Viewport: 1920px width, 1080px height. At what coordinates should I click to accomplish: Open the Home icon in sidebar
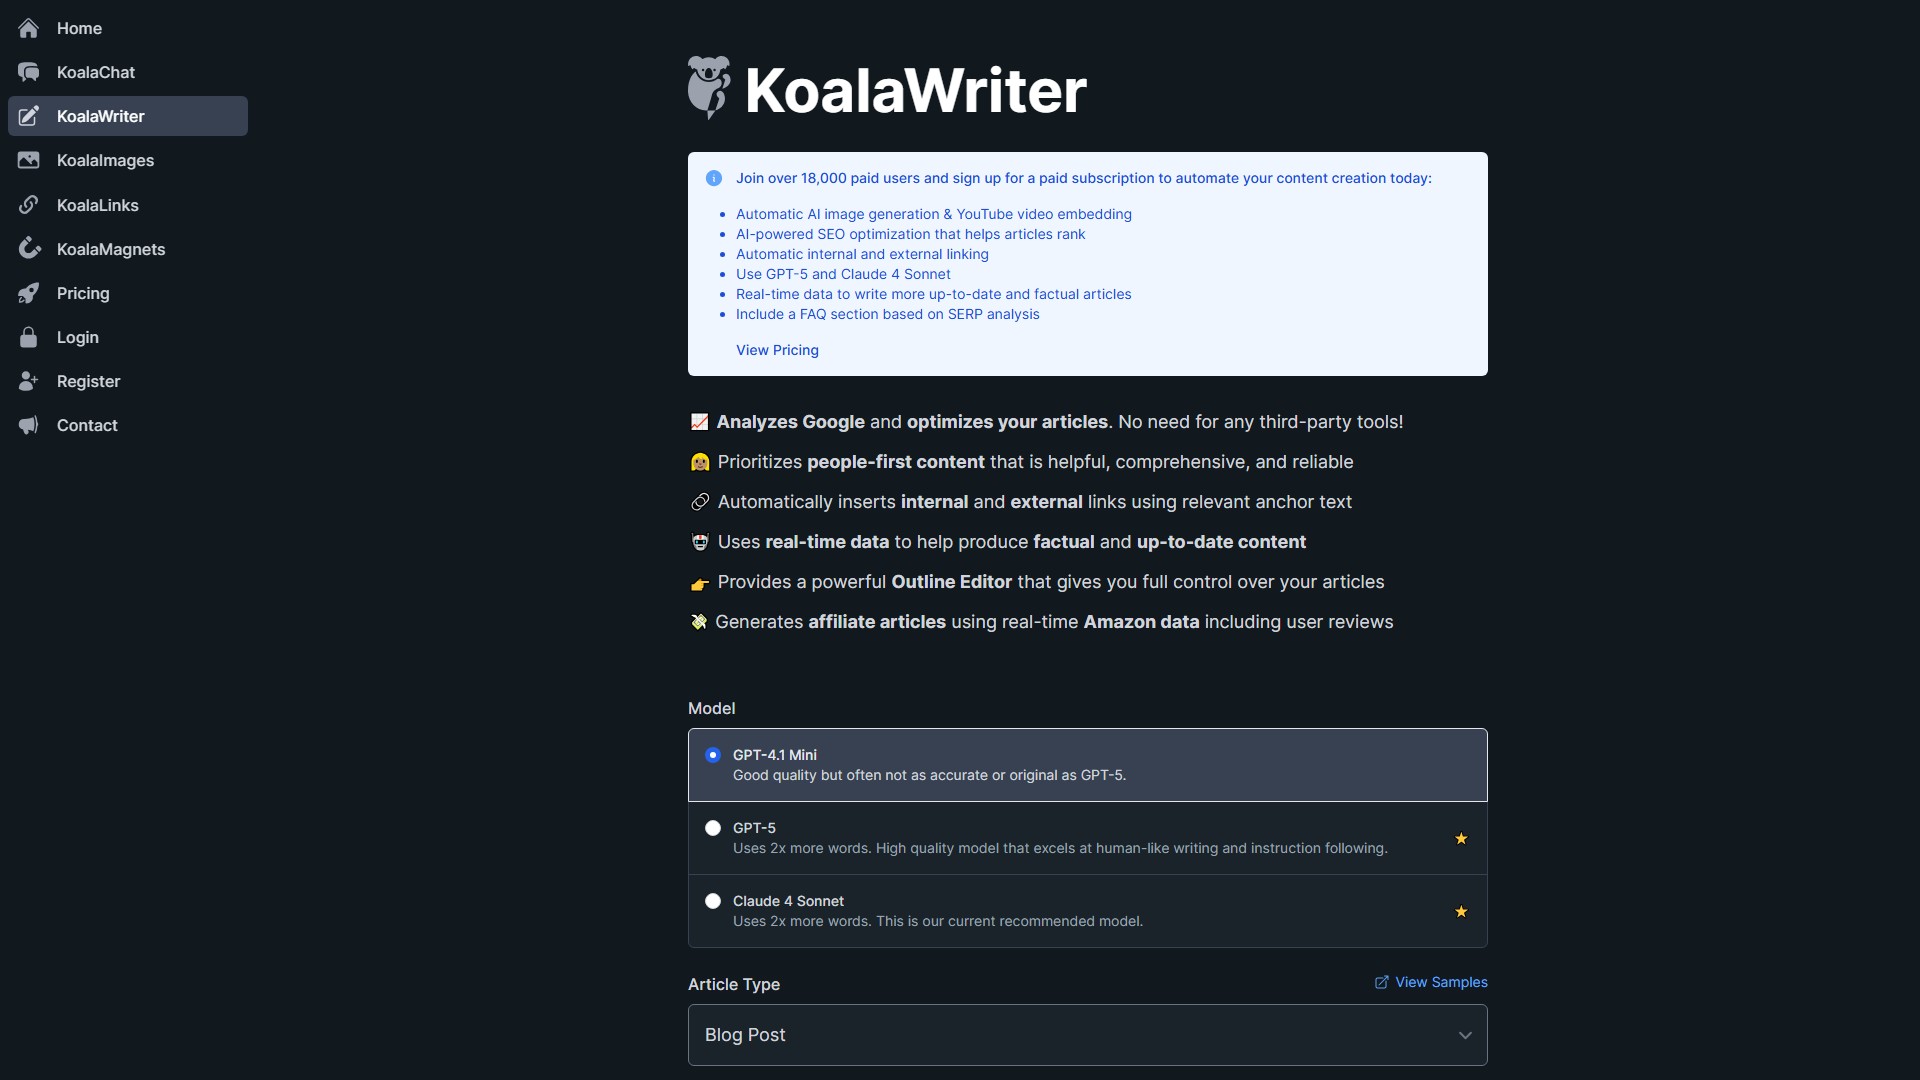(x=29, y=28)
